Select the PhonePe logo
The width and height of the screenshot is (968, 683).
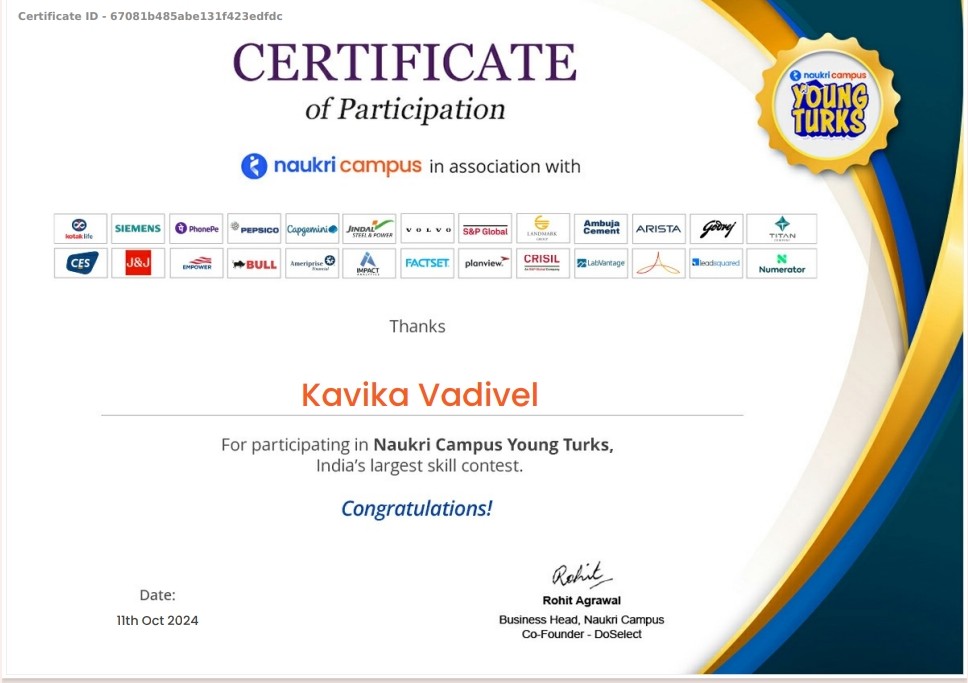coord(196,229)
